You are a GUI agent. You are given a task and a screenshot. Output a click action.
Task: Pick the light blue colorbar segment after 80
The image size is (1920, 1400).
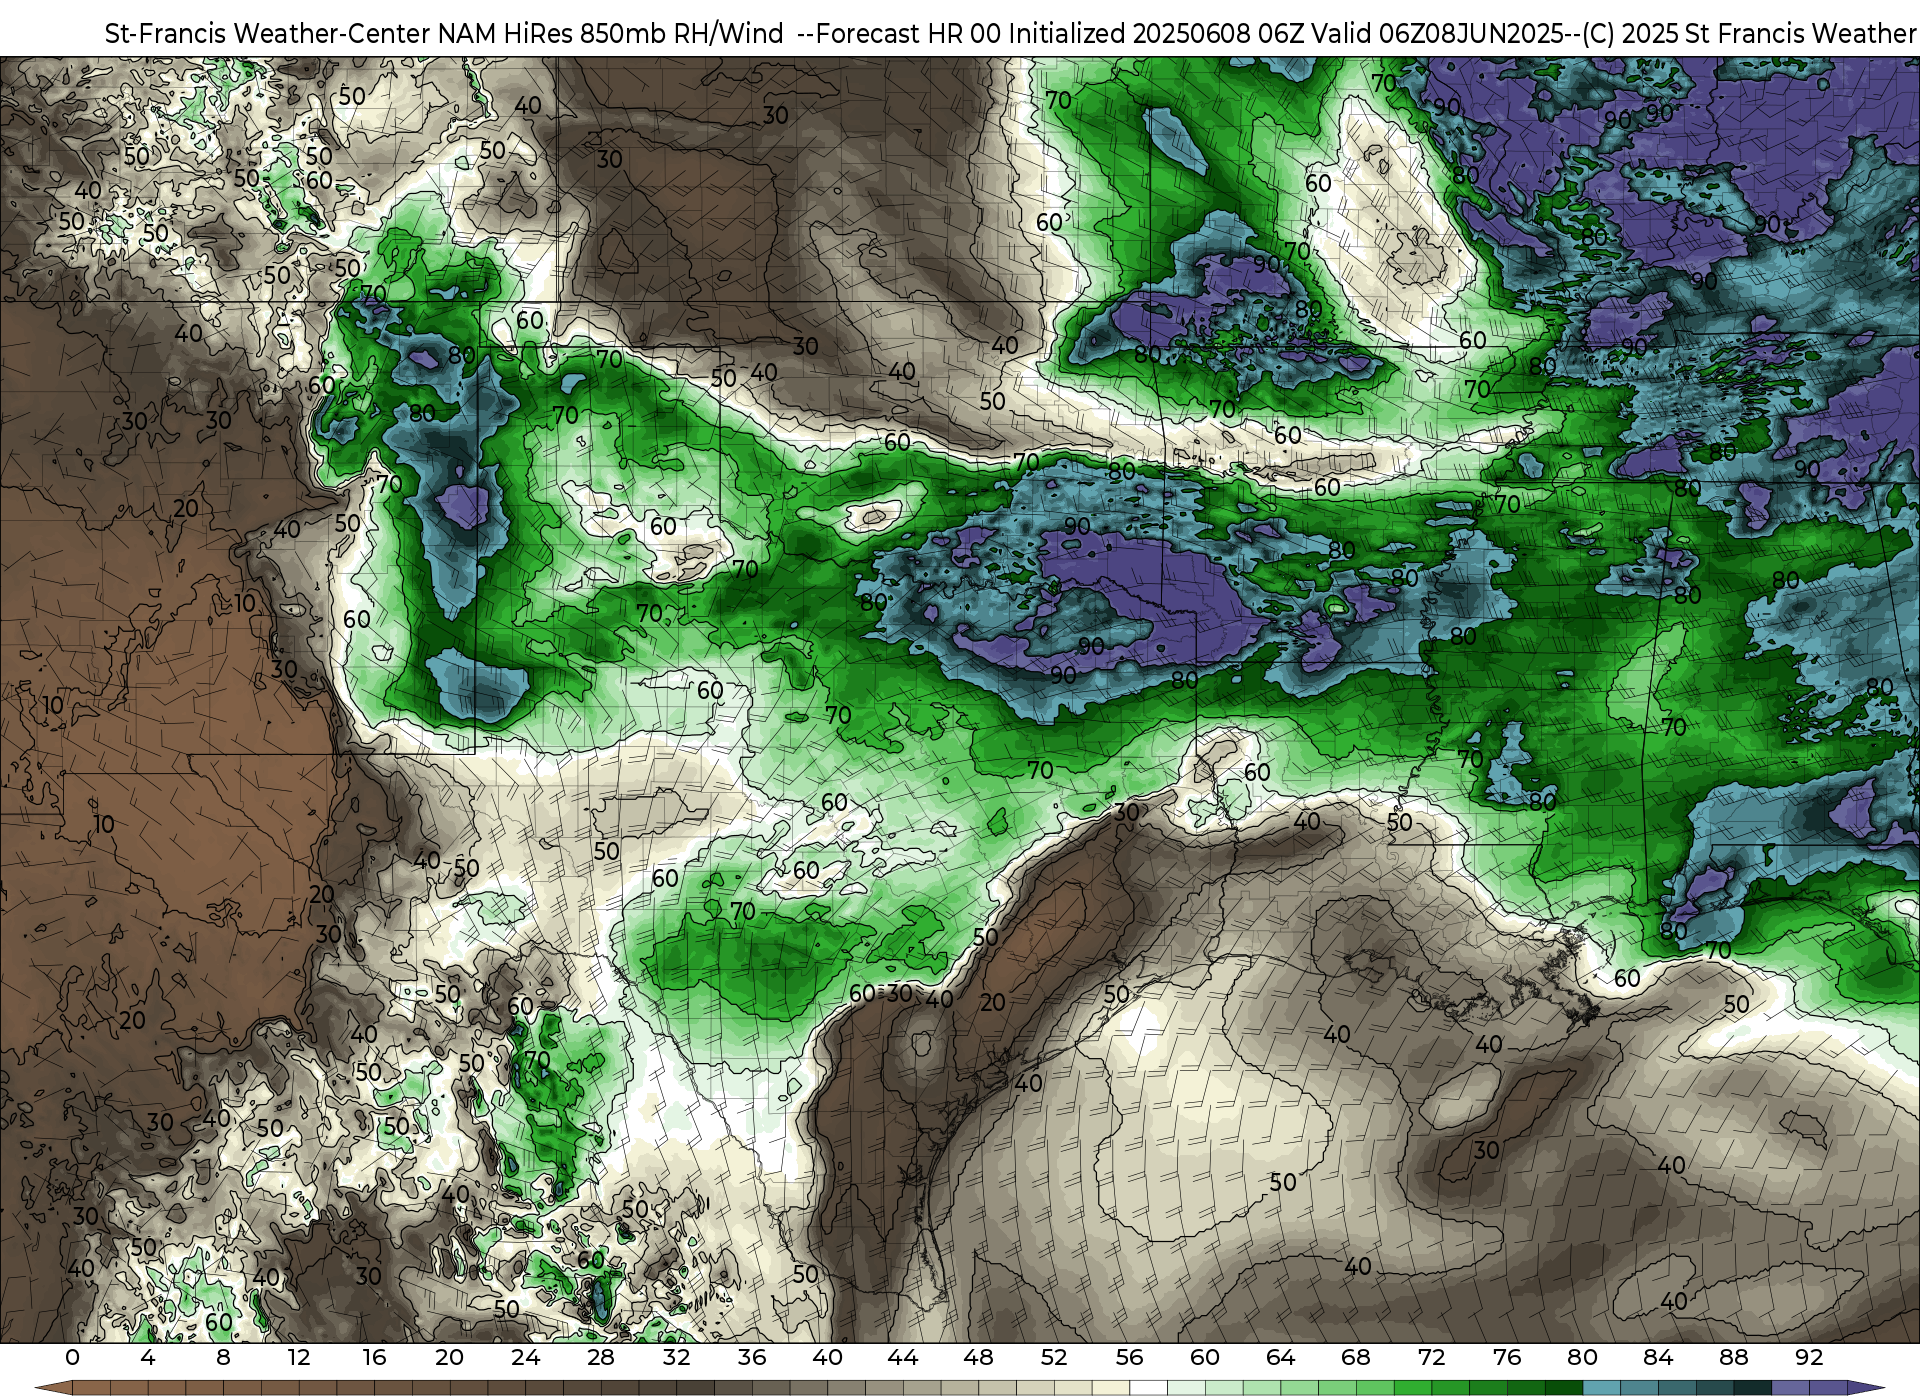[x=1601, y=1388]
